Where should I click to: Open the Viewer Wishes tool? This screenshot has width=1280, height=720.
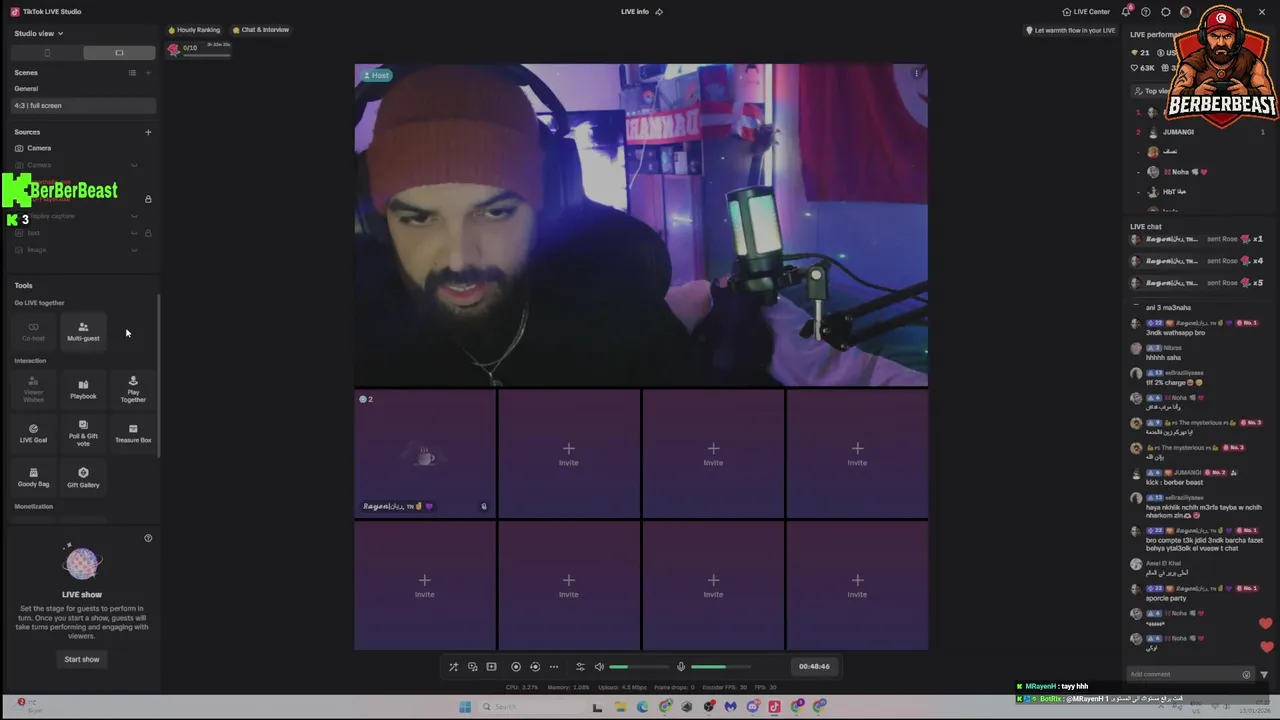[33, 389]
